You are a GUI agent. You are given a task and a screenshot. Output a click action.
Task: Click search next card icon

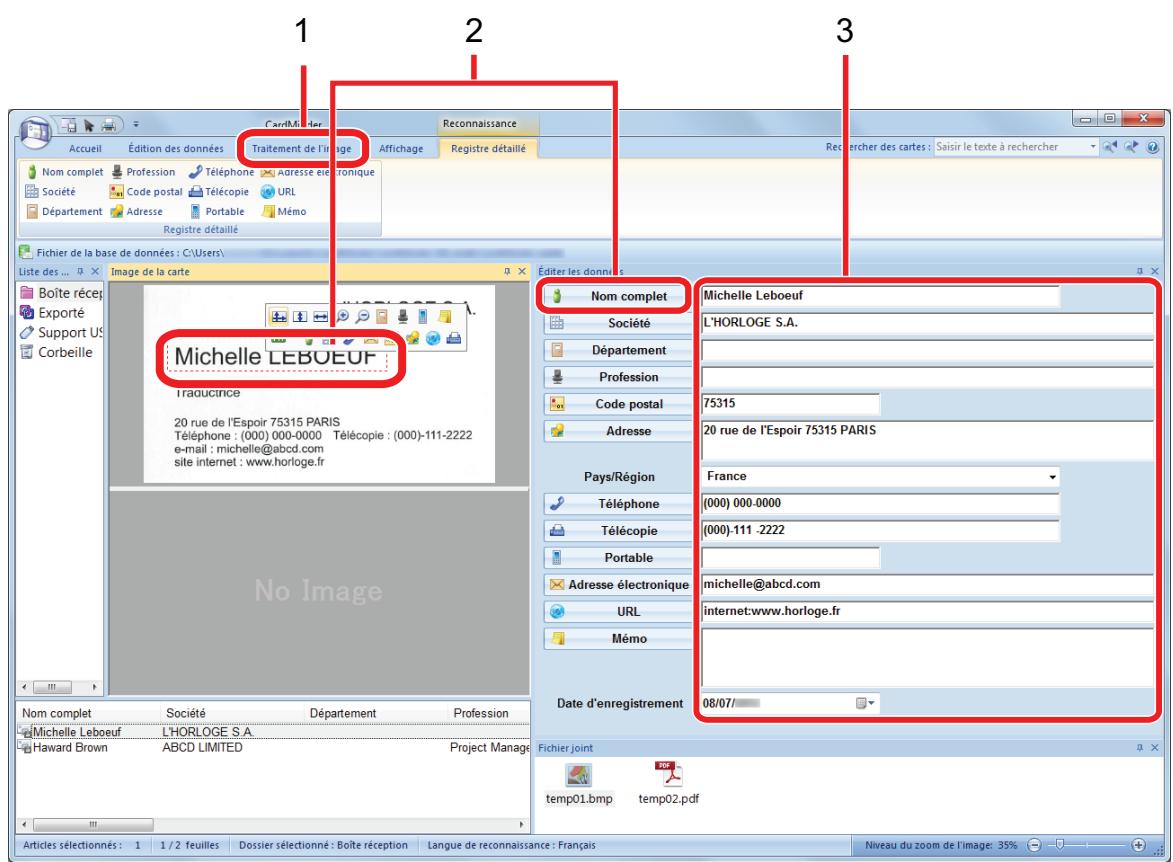click(1130, 147)
